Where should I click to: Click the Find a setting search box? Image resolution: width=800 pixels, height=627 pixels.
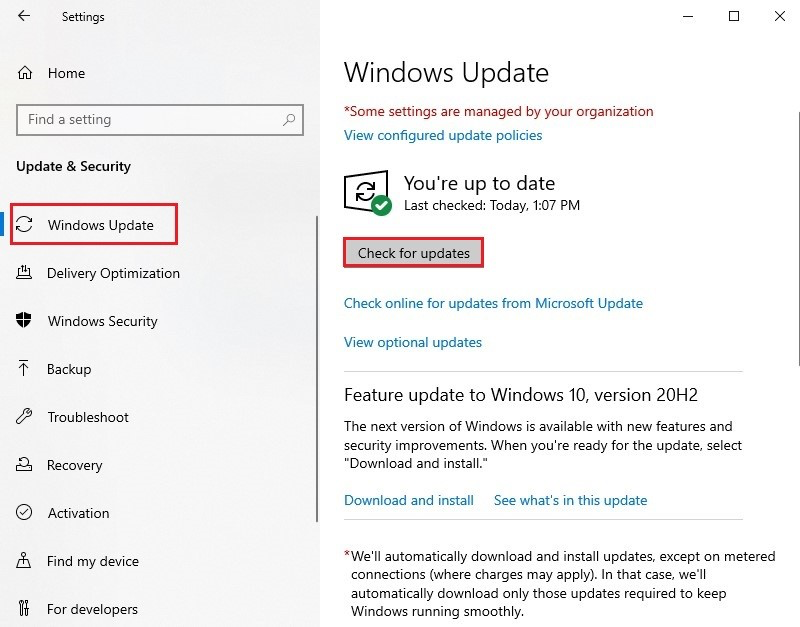point(160,120)
